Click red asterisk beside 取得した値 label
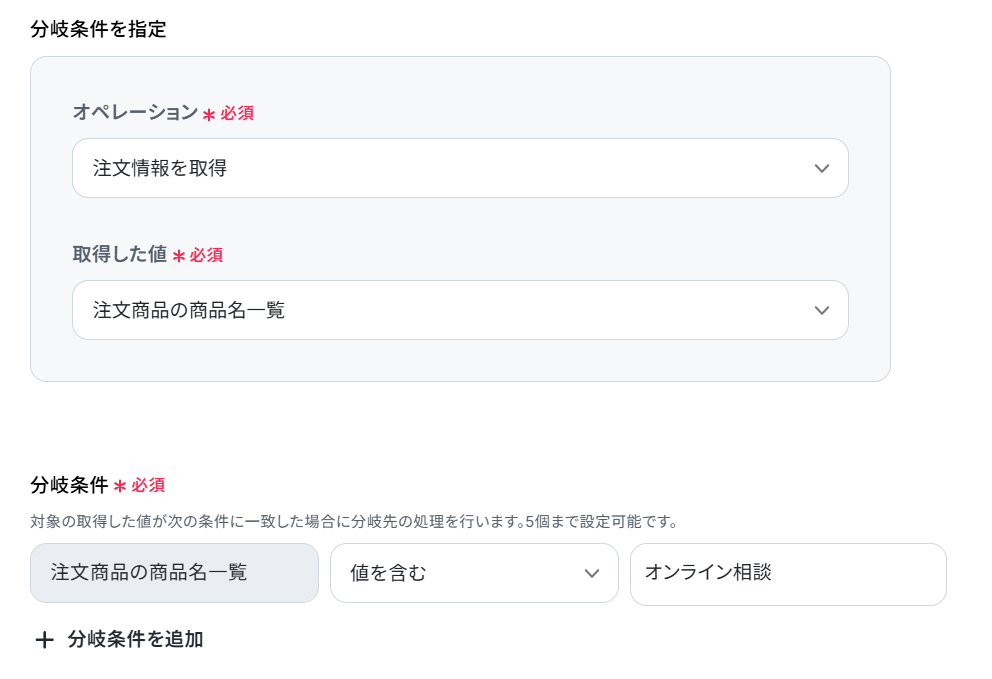992x679 pixels. (178, 256)
